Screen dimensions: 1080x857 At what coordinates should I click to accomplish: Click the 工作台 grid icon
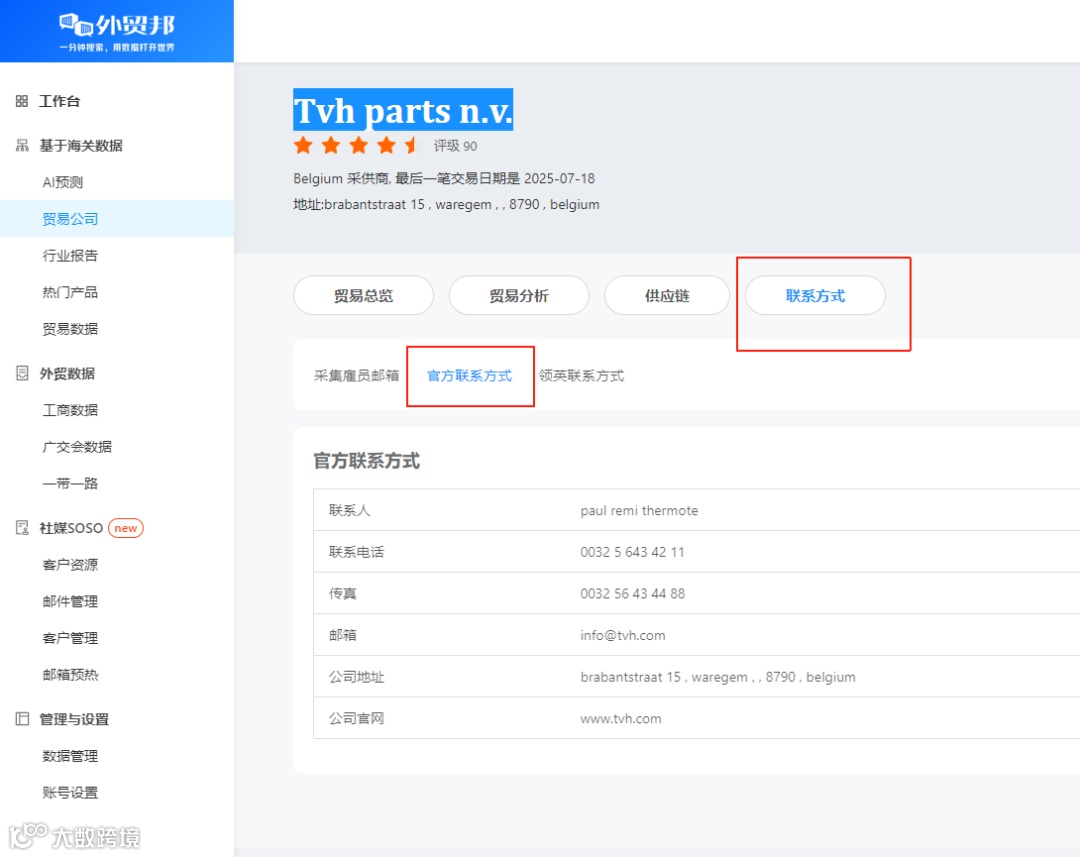22,101
